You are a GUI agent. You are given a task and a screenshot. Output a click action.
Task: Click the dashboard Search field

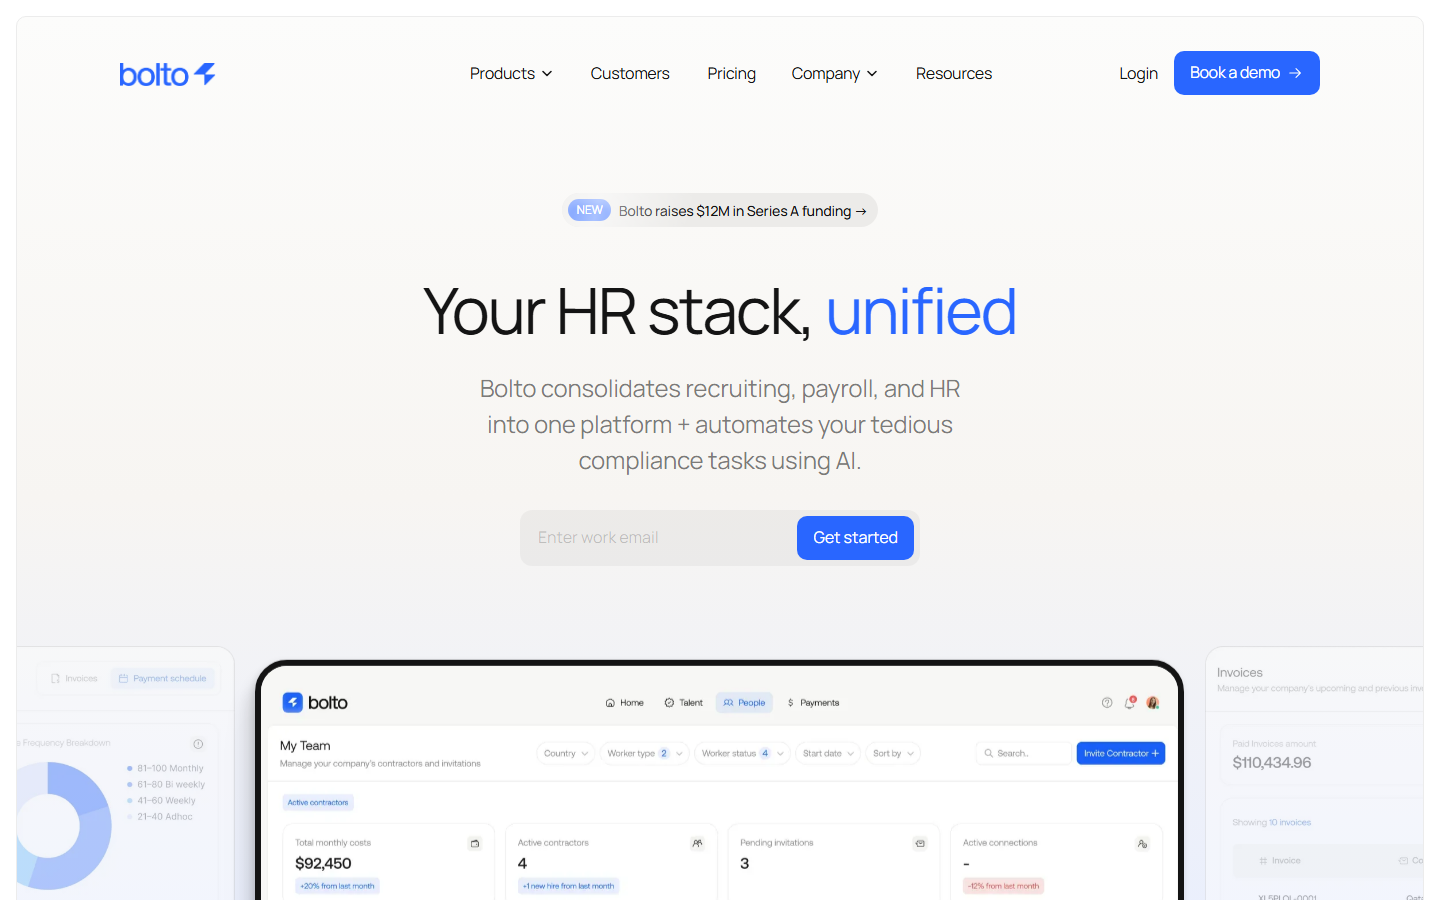(x=1023, y=754)
